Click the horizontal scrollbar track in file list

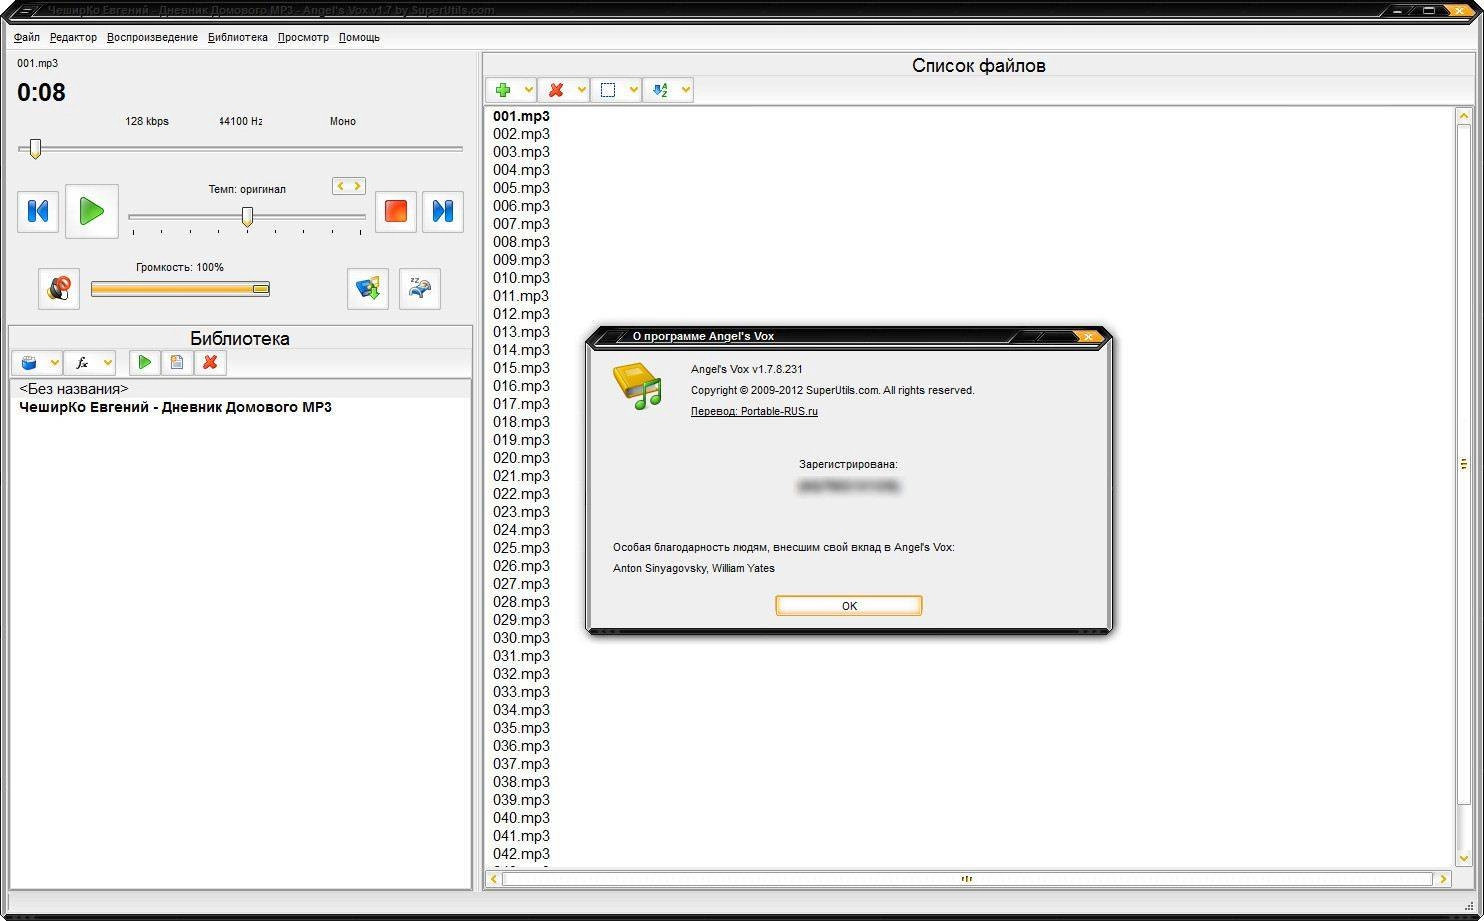967,879
